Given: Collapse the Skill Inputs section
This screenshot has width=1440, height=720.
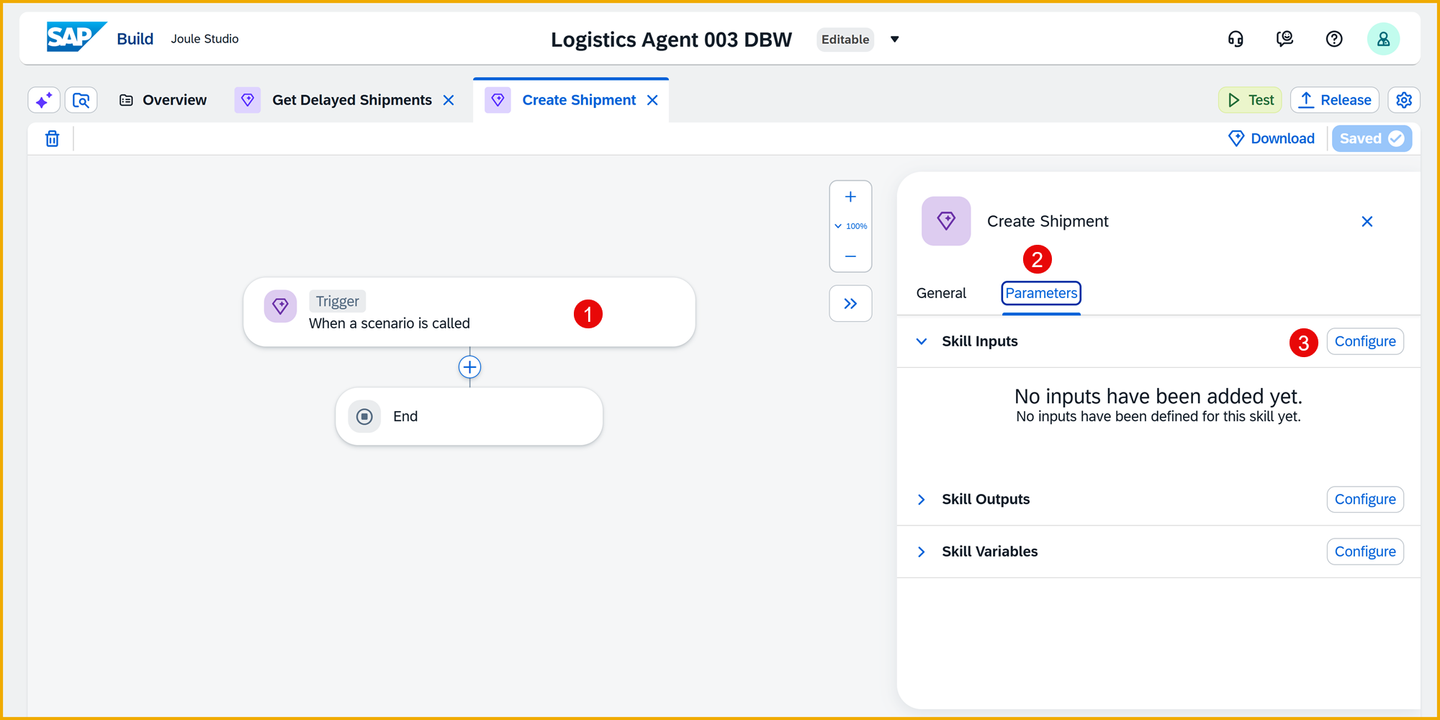Looking at the screenshot, I should tap(921, 341).
